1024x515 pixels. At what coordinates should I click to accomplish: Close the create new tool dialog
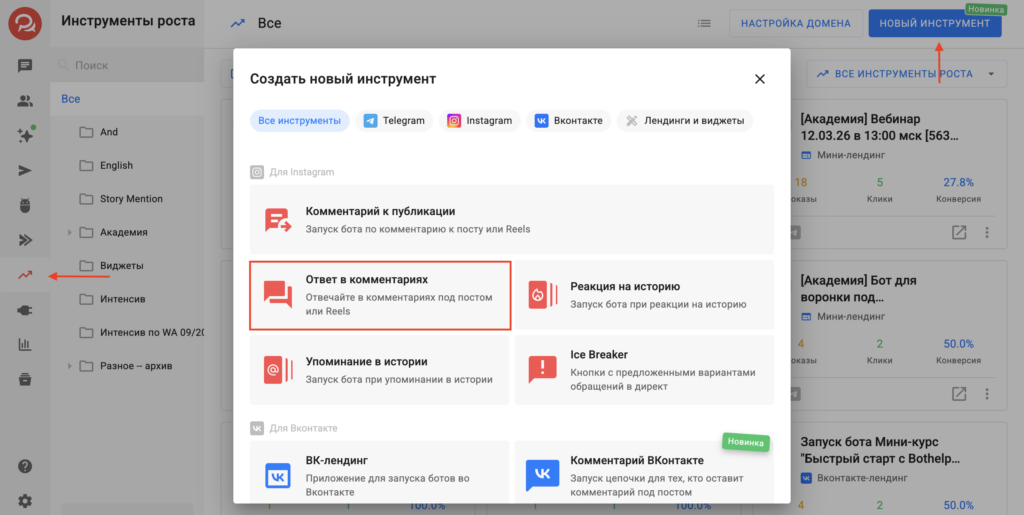pos(759,79)
